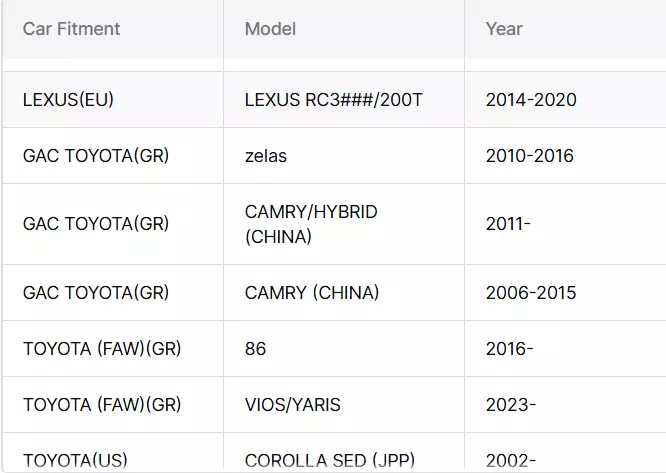
Task: Click the Car Fitment column header
Action: point(113,29)
